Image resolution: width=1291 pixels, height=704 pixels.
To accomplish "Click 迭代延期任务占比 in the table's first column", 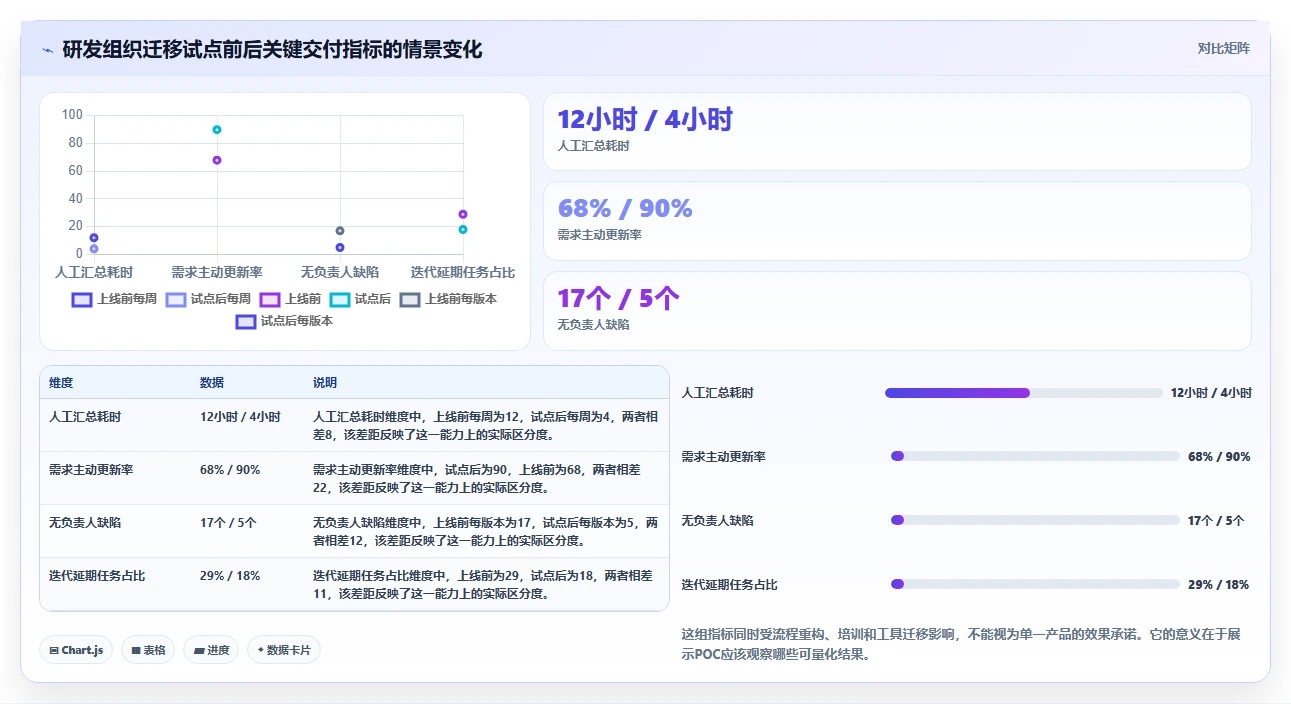I will [x=97, y=576].
